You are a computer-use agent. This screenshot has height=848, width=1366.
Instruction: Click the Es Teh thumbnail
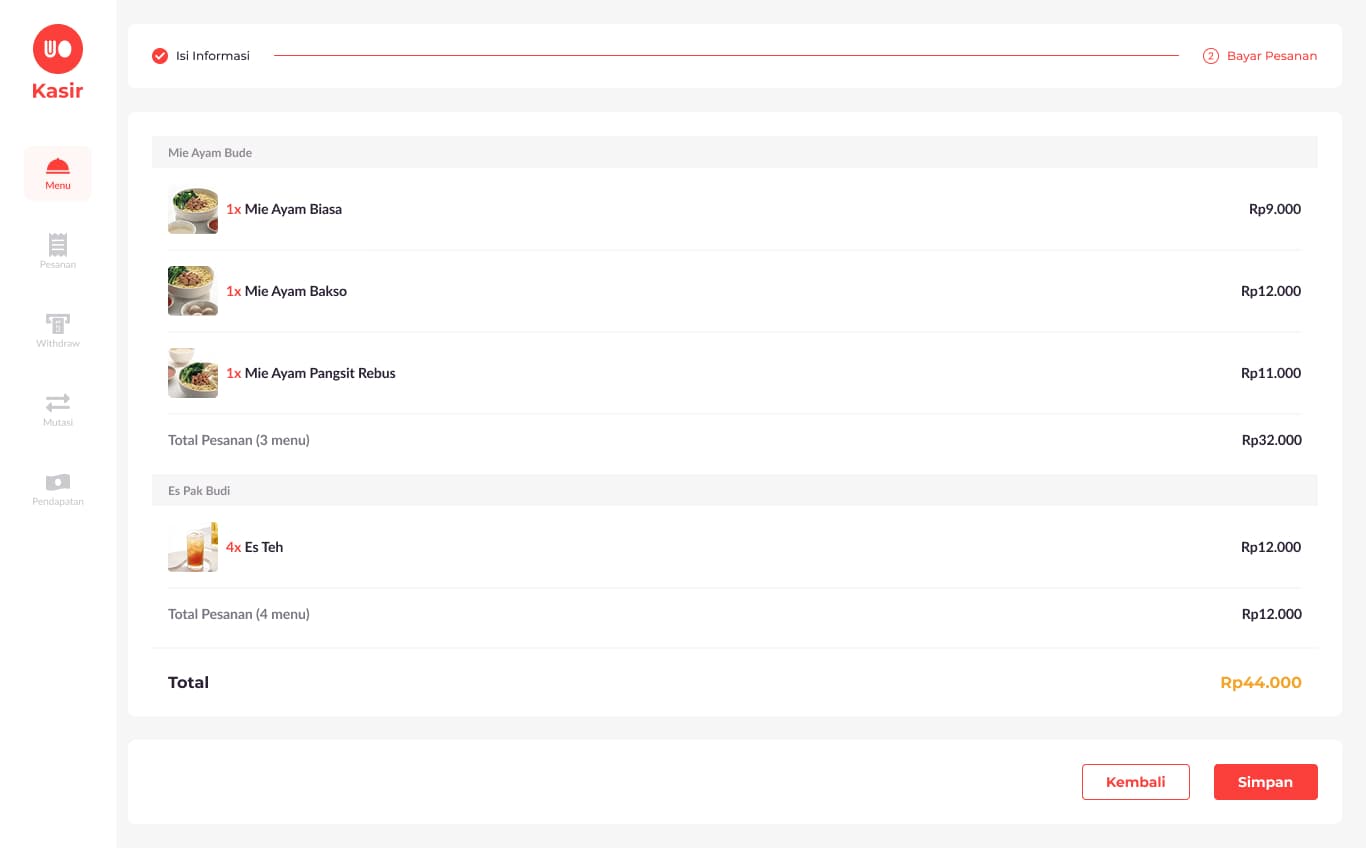(193, 547)
